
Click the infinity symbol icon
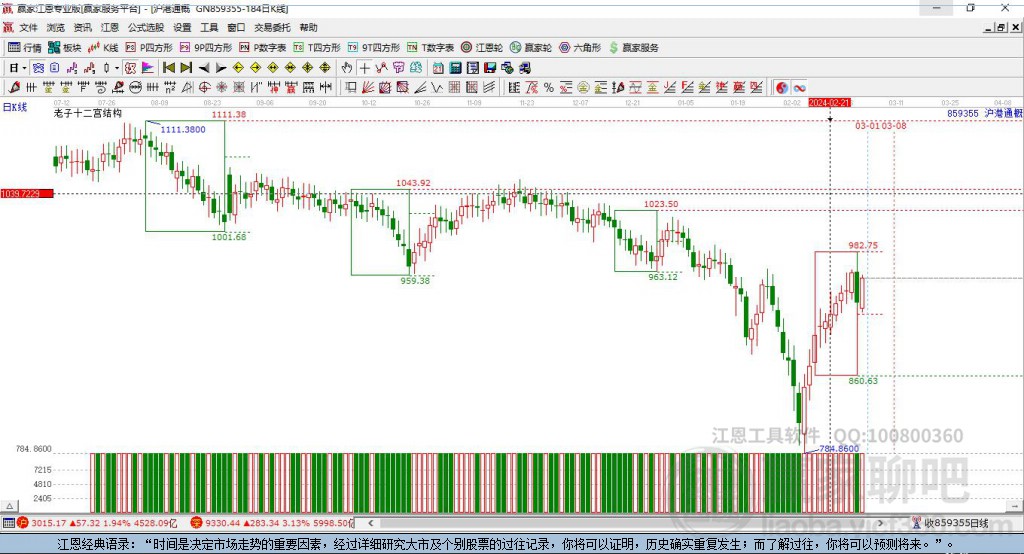799,88
